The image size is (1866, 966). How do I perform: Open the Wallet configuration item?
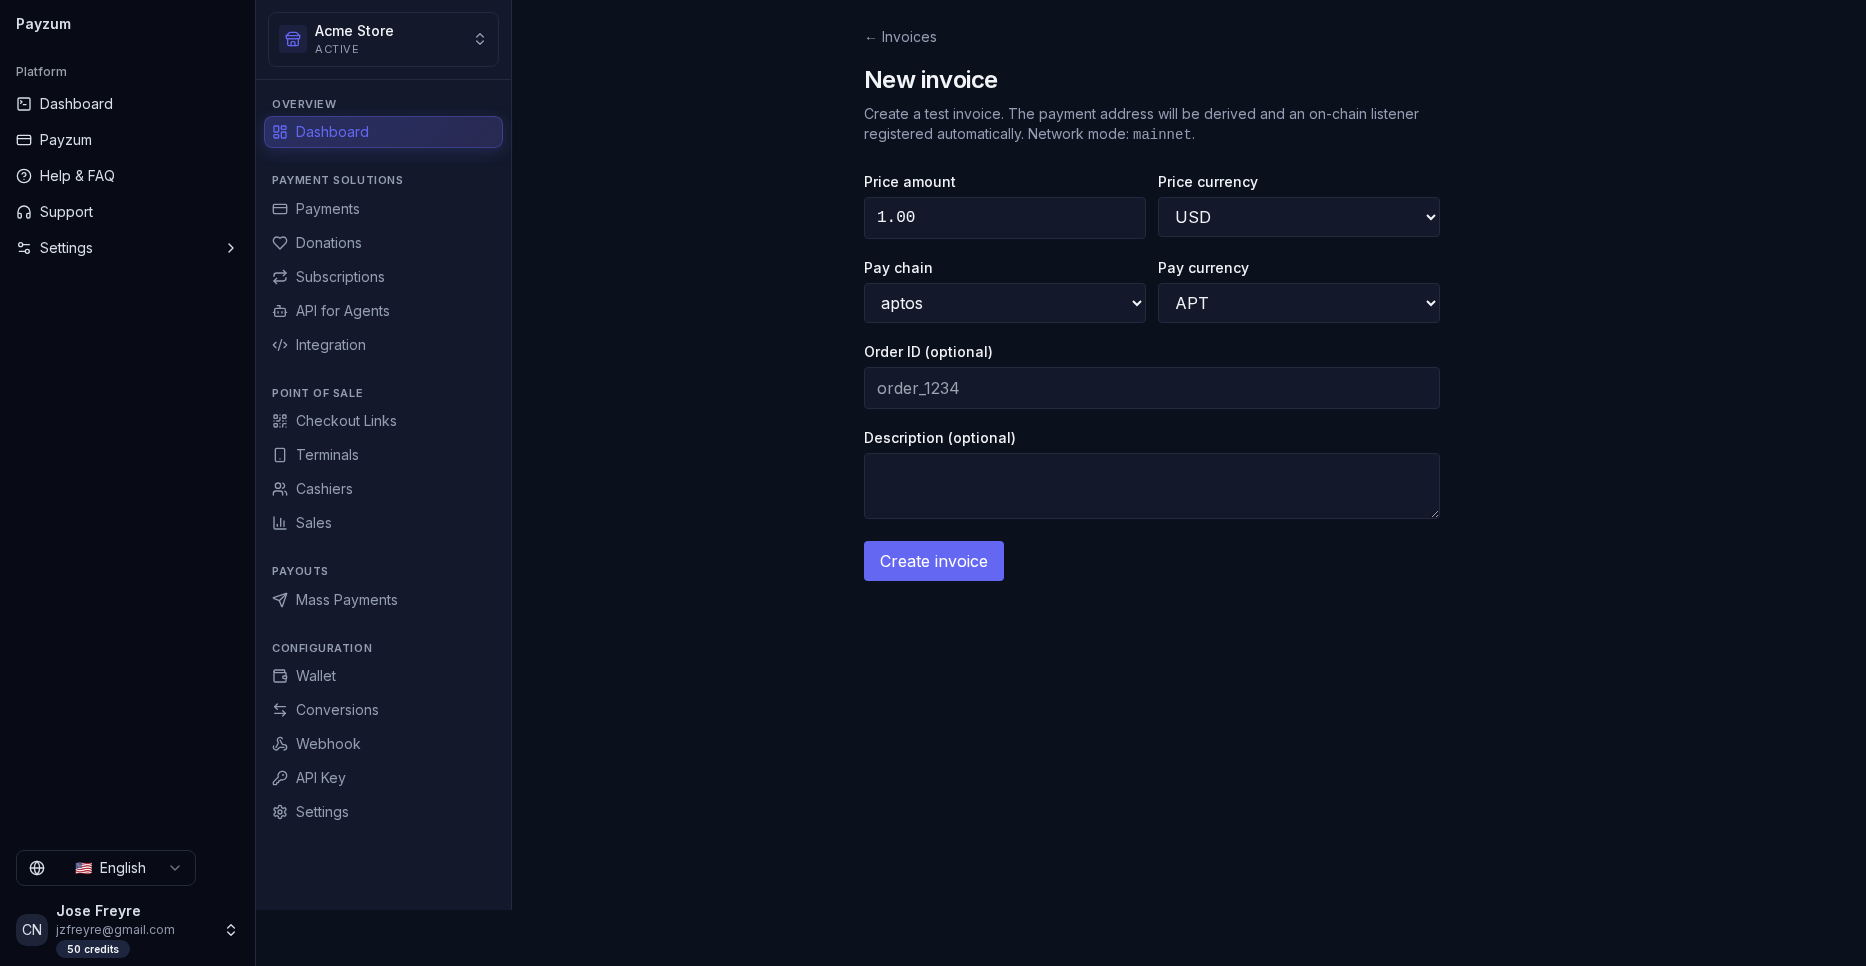[383, 676]
